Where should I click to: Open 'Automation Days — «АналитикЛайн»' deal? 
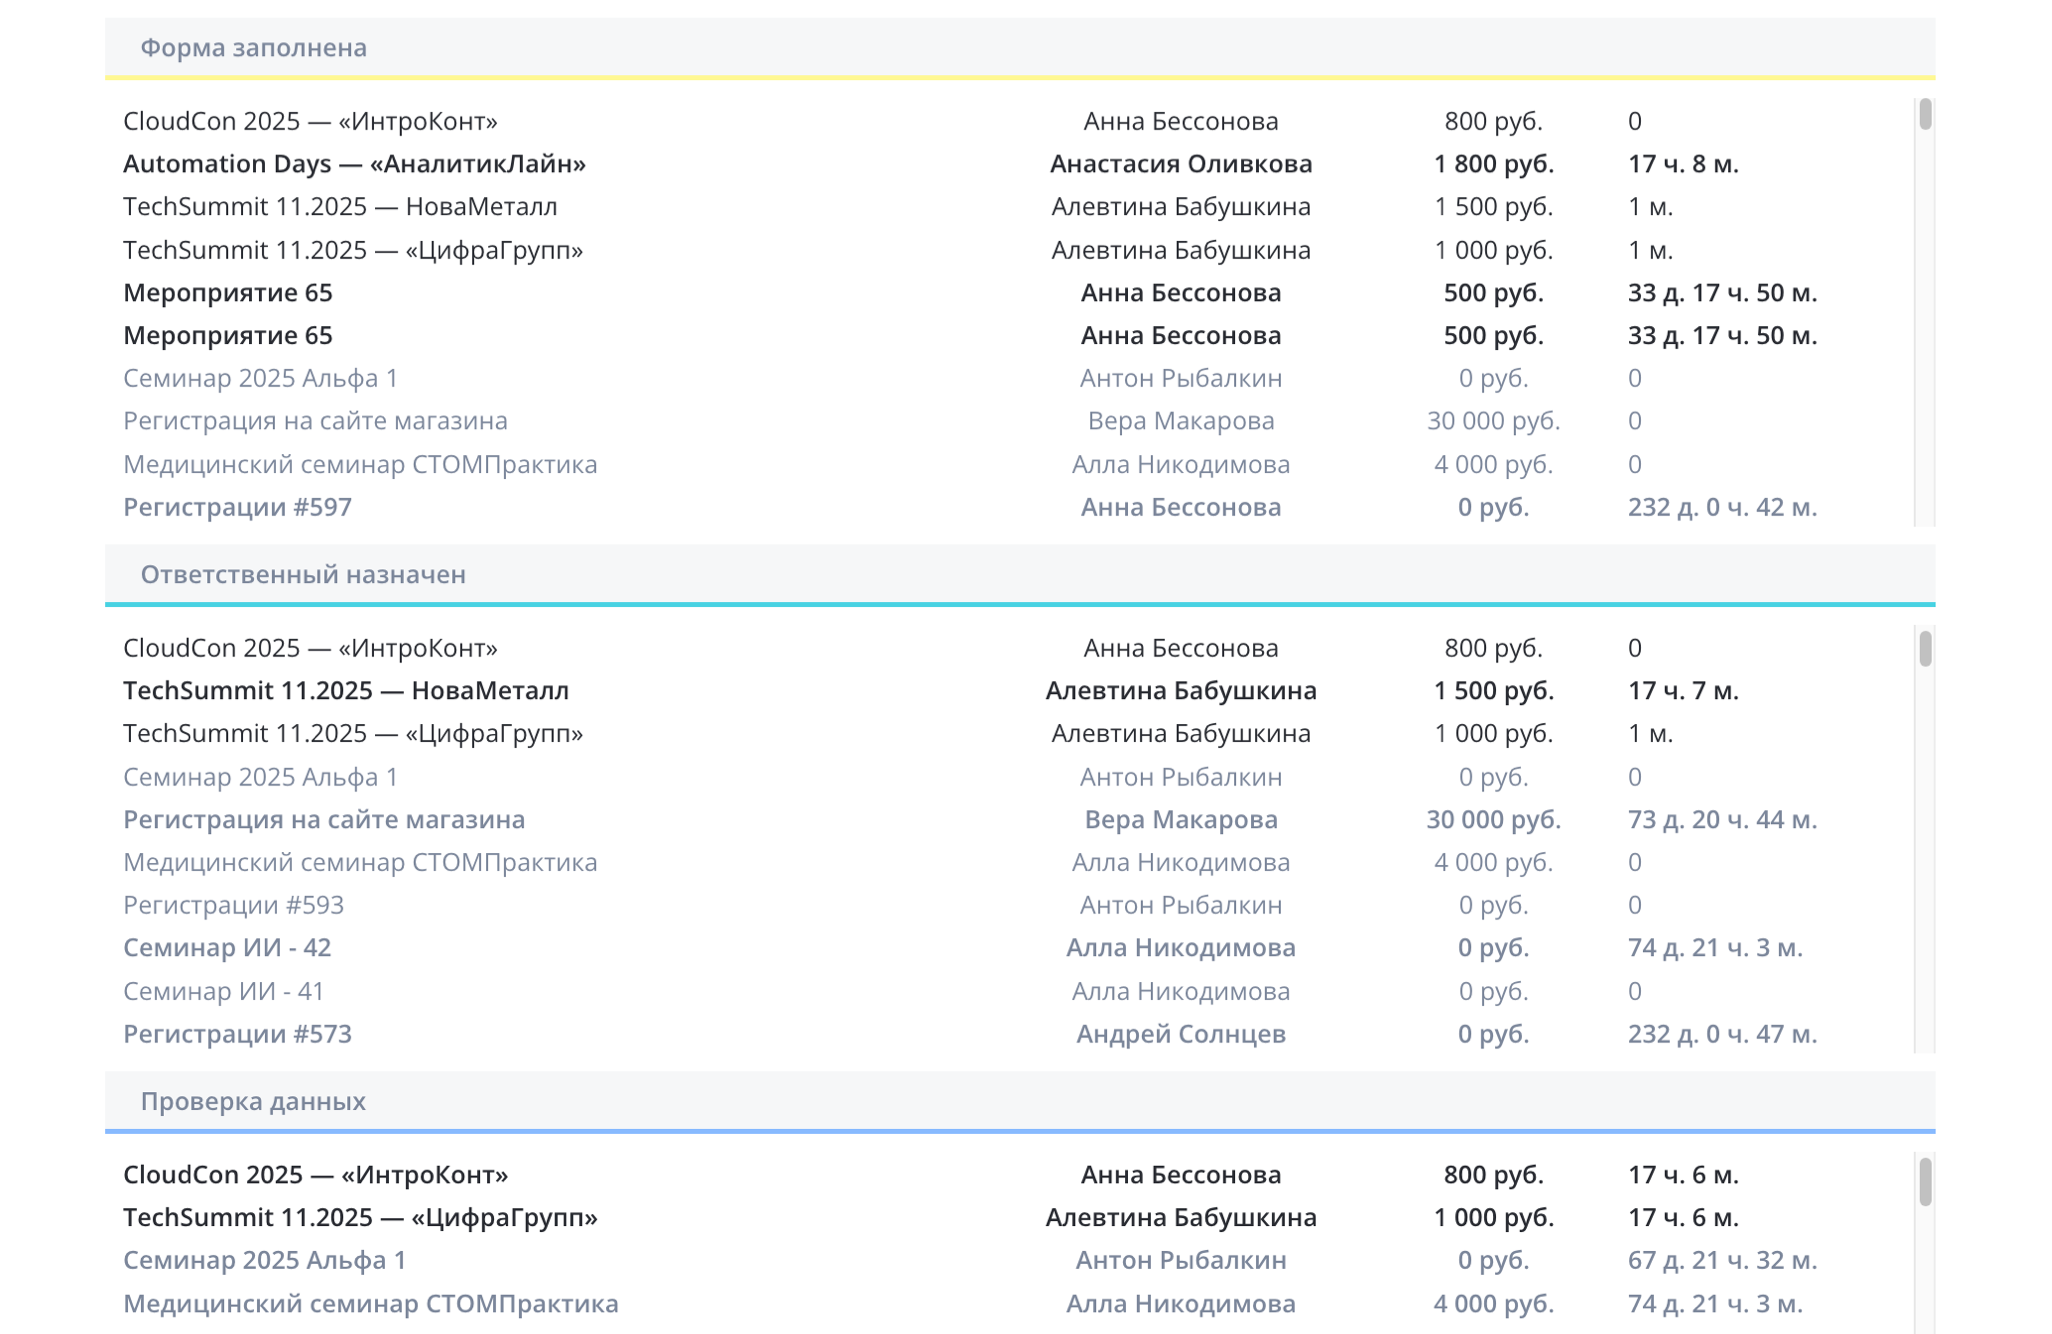click(354, 163)
